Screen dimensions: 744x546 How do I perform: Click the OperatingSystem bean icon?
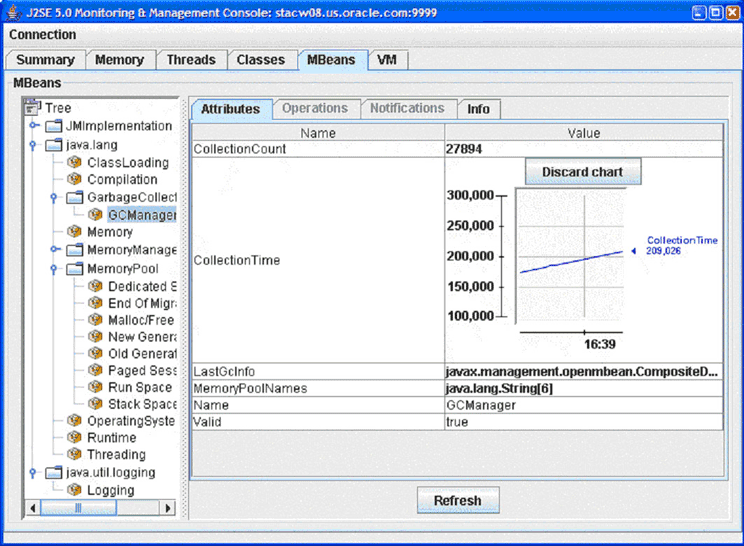(x=74, y=421)
